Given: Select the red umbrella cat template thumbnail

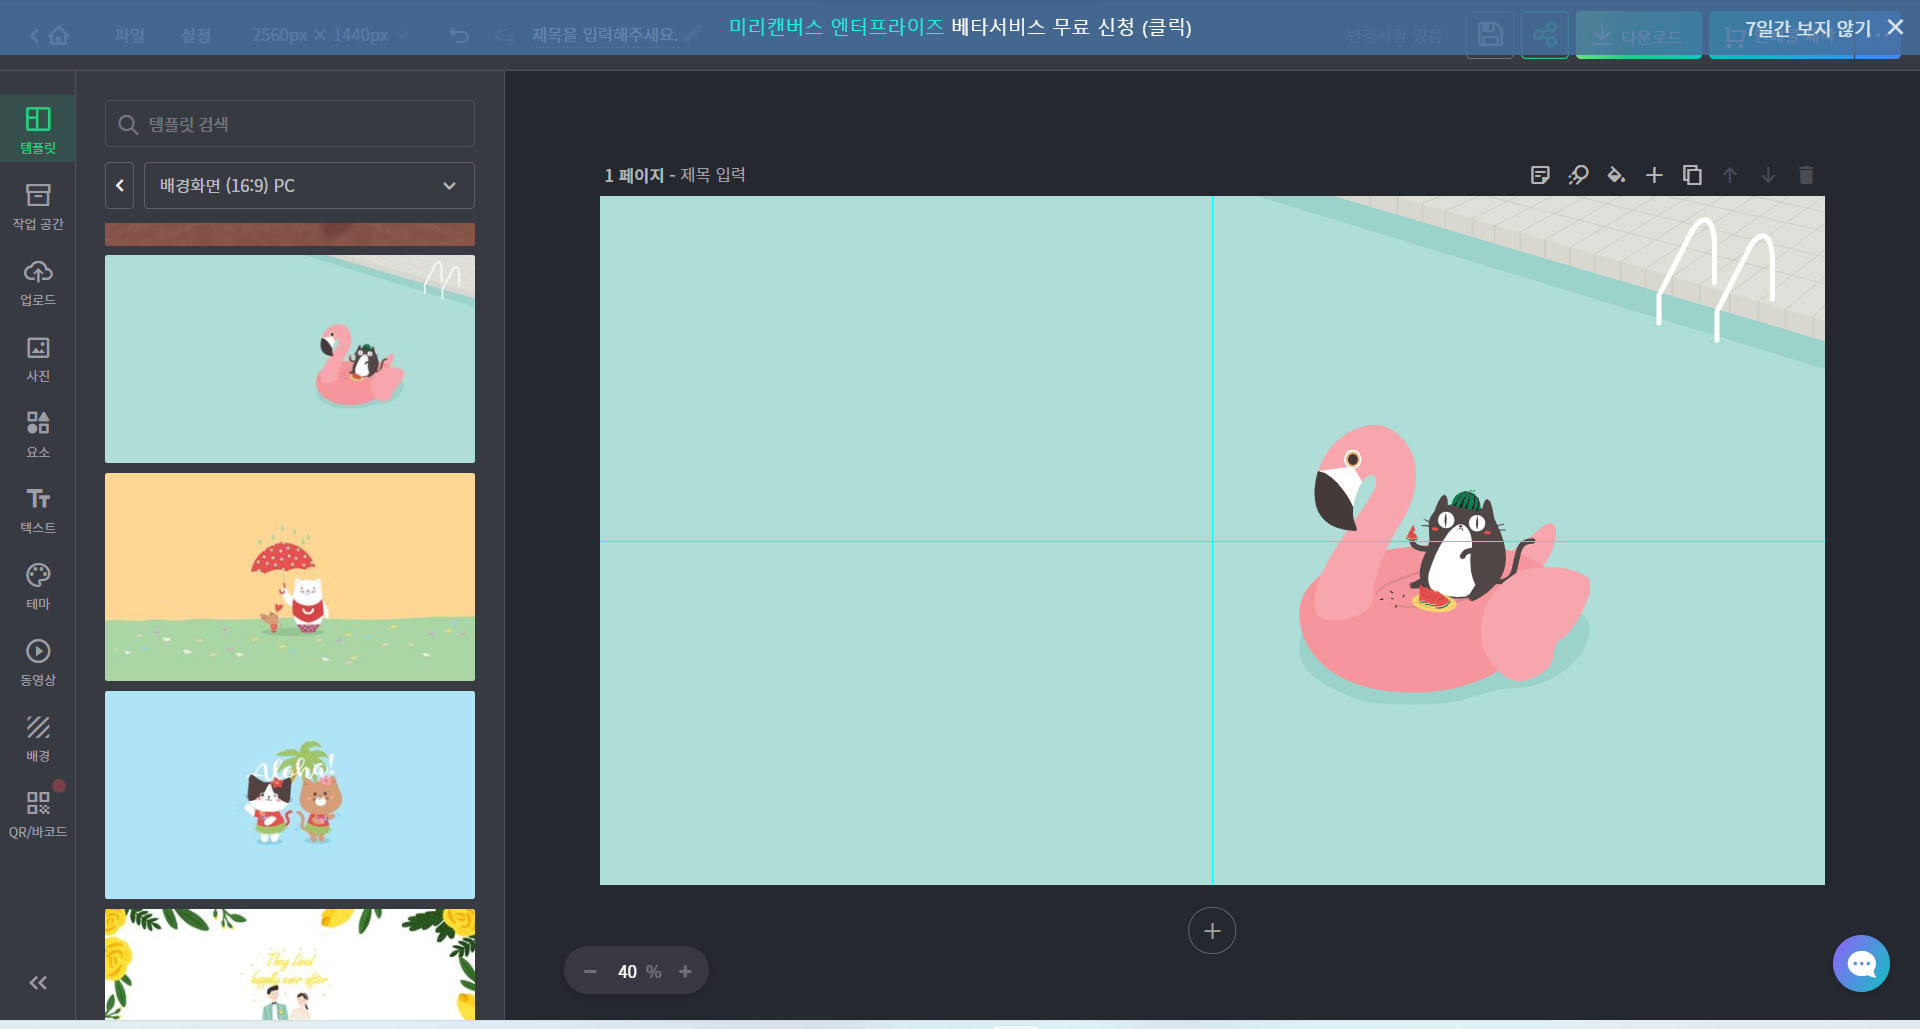Looking at the screenshot, I should pyautogui.click(x=290, y=577).
